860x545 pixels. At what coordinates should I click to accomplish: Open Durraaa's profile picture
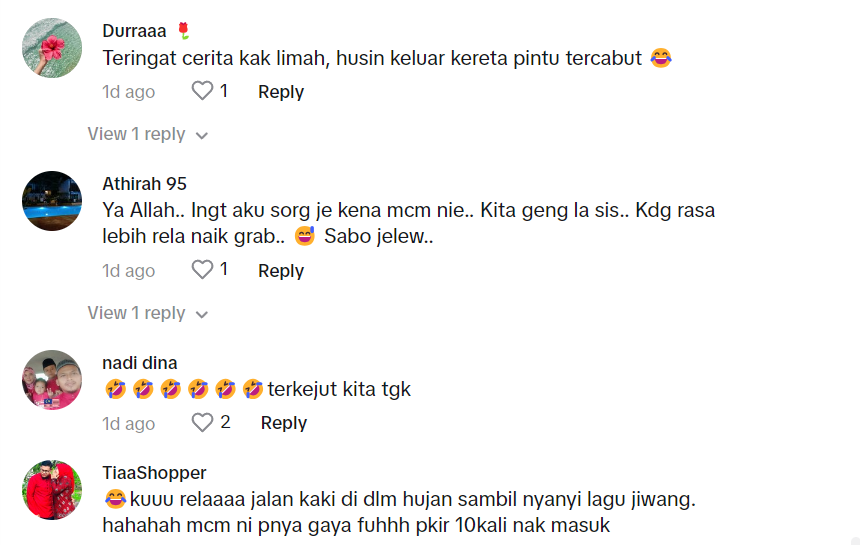tap(52, 47)
